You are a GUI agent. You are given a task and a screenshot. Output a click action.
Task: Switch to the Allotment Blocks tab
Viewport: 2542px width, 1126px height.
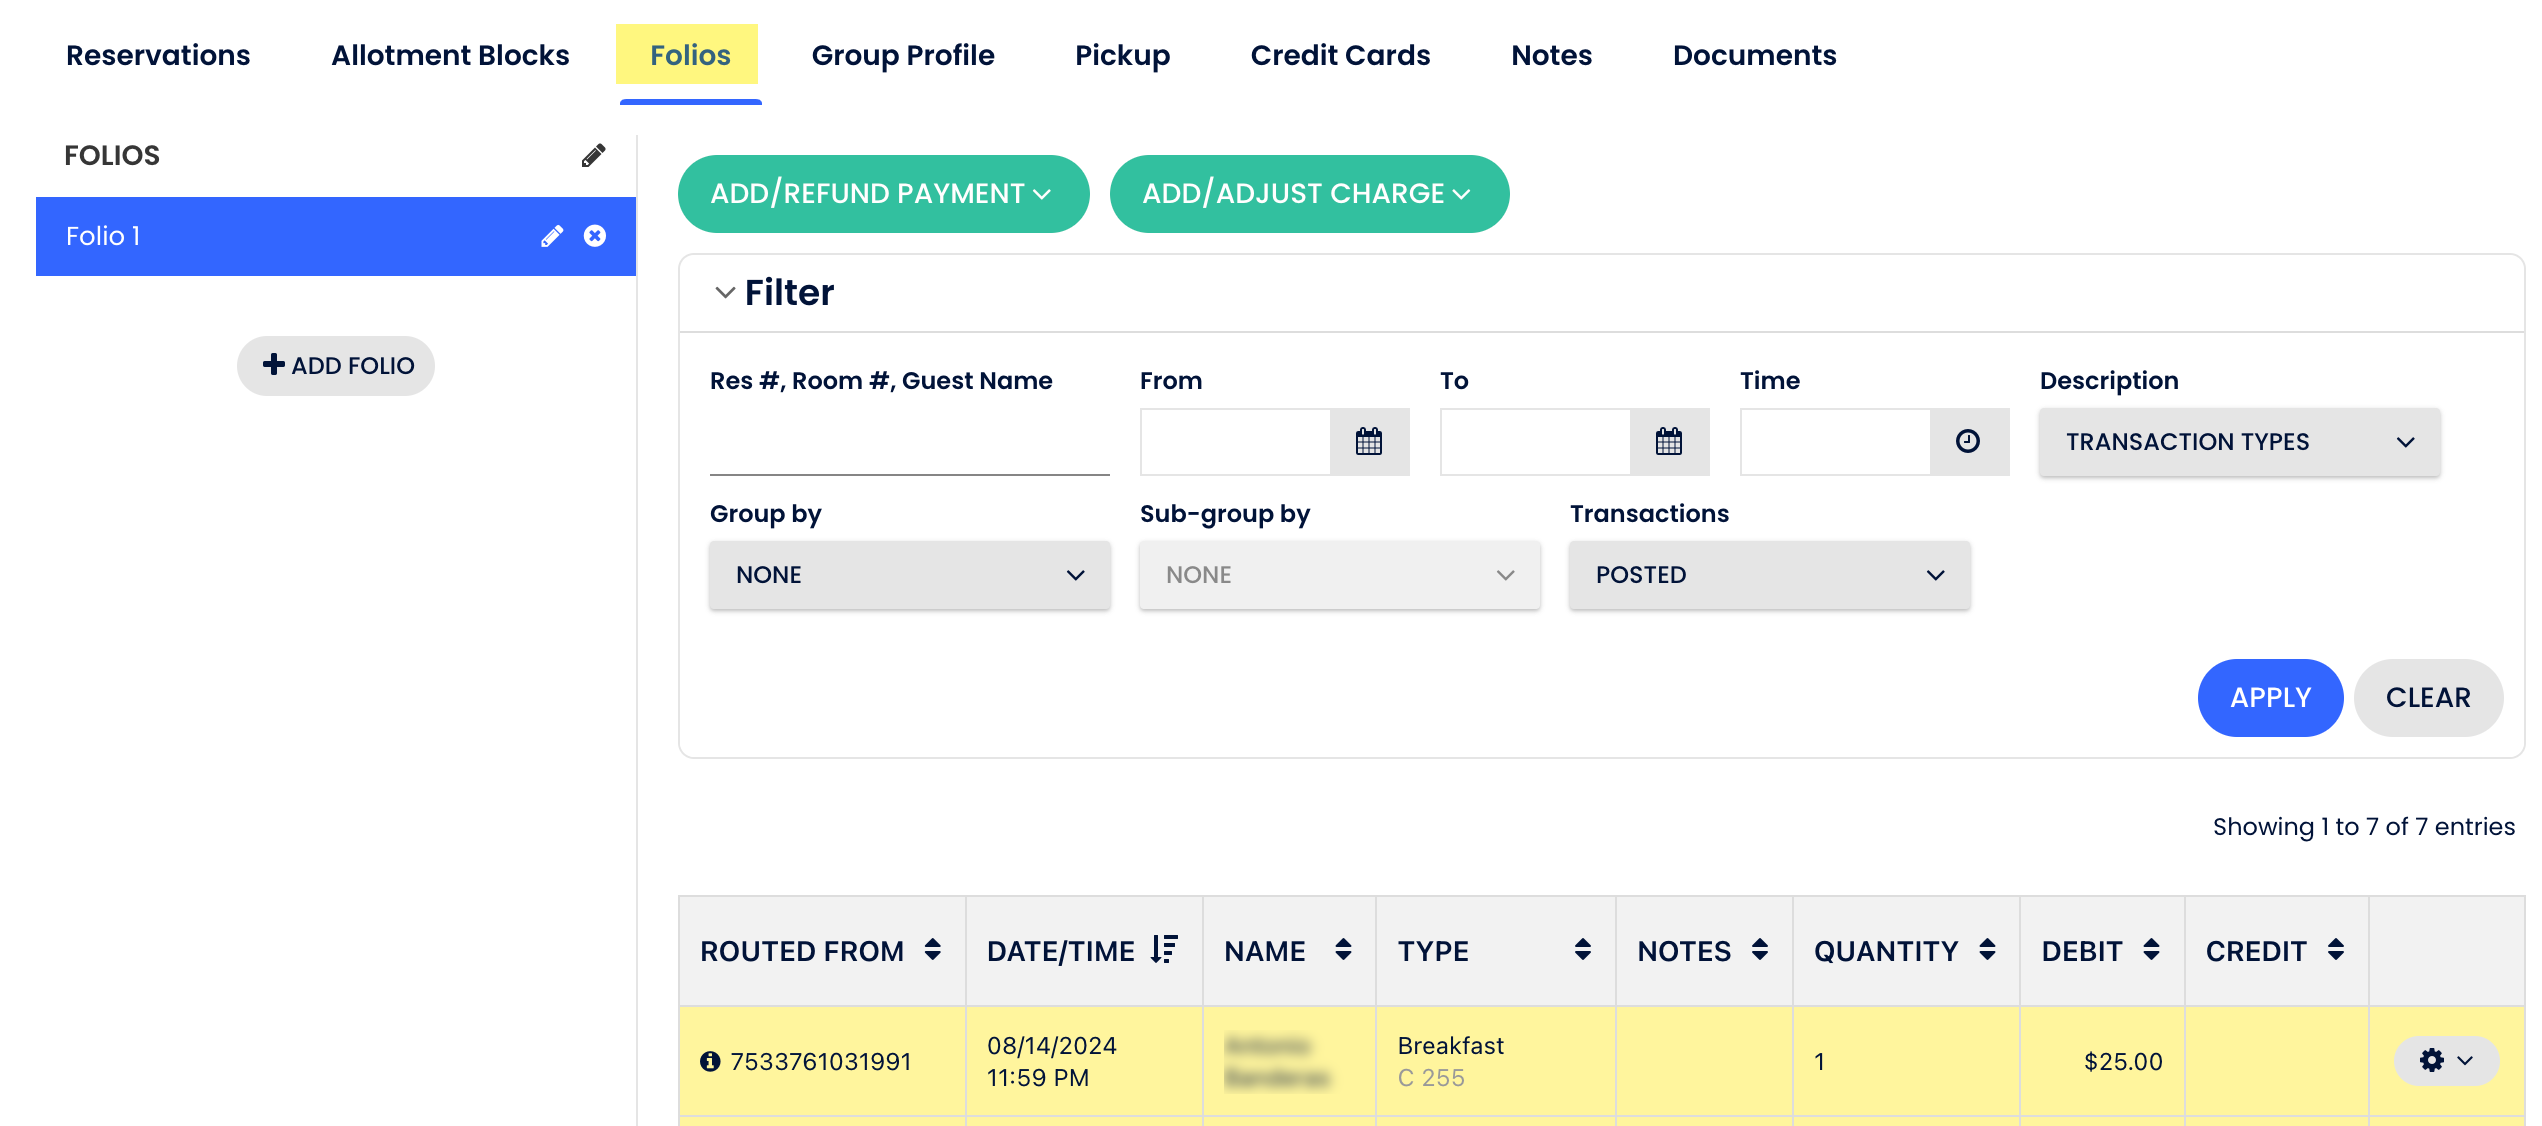(450, 55)
